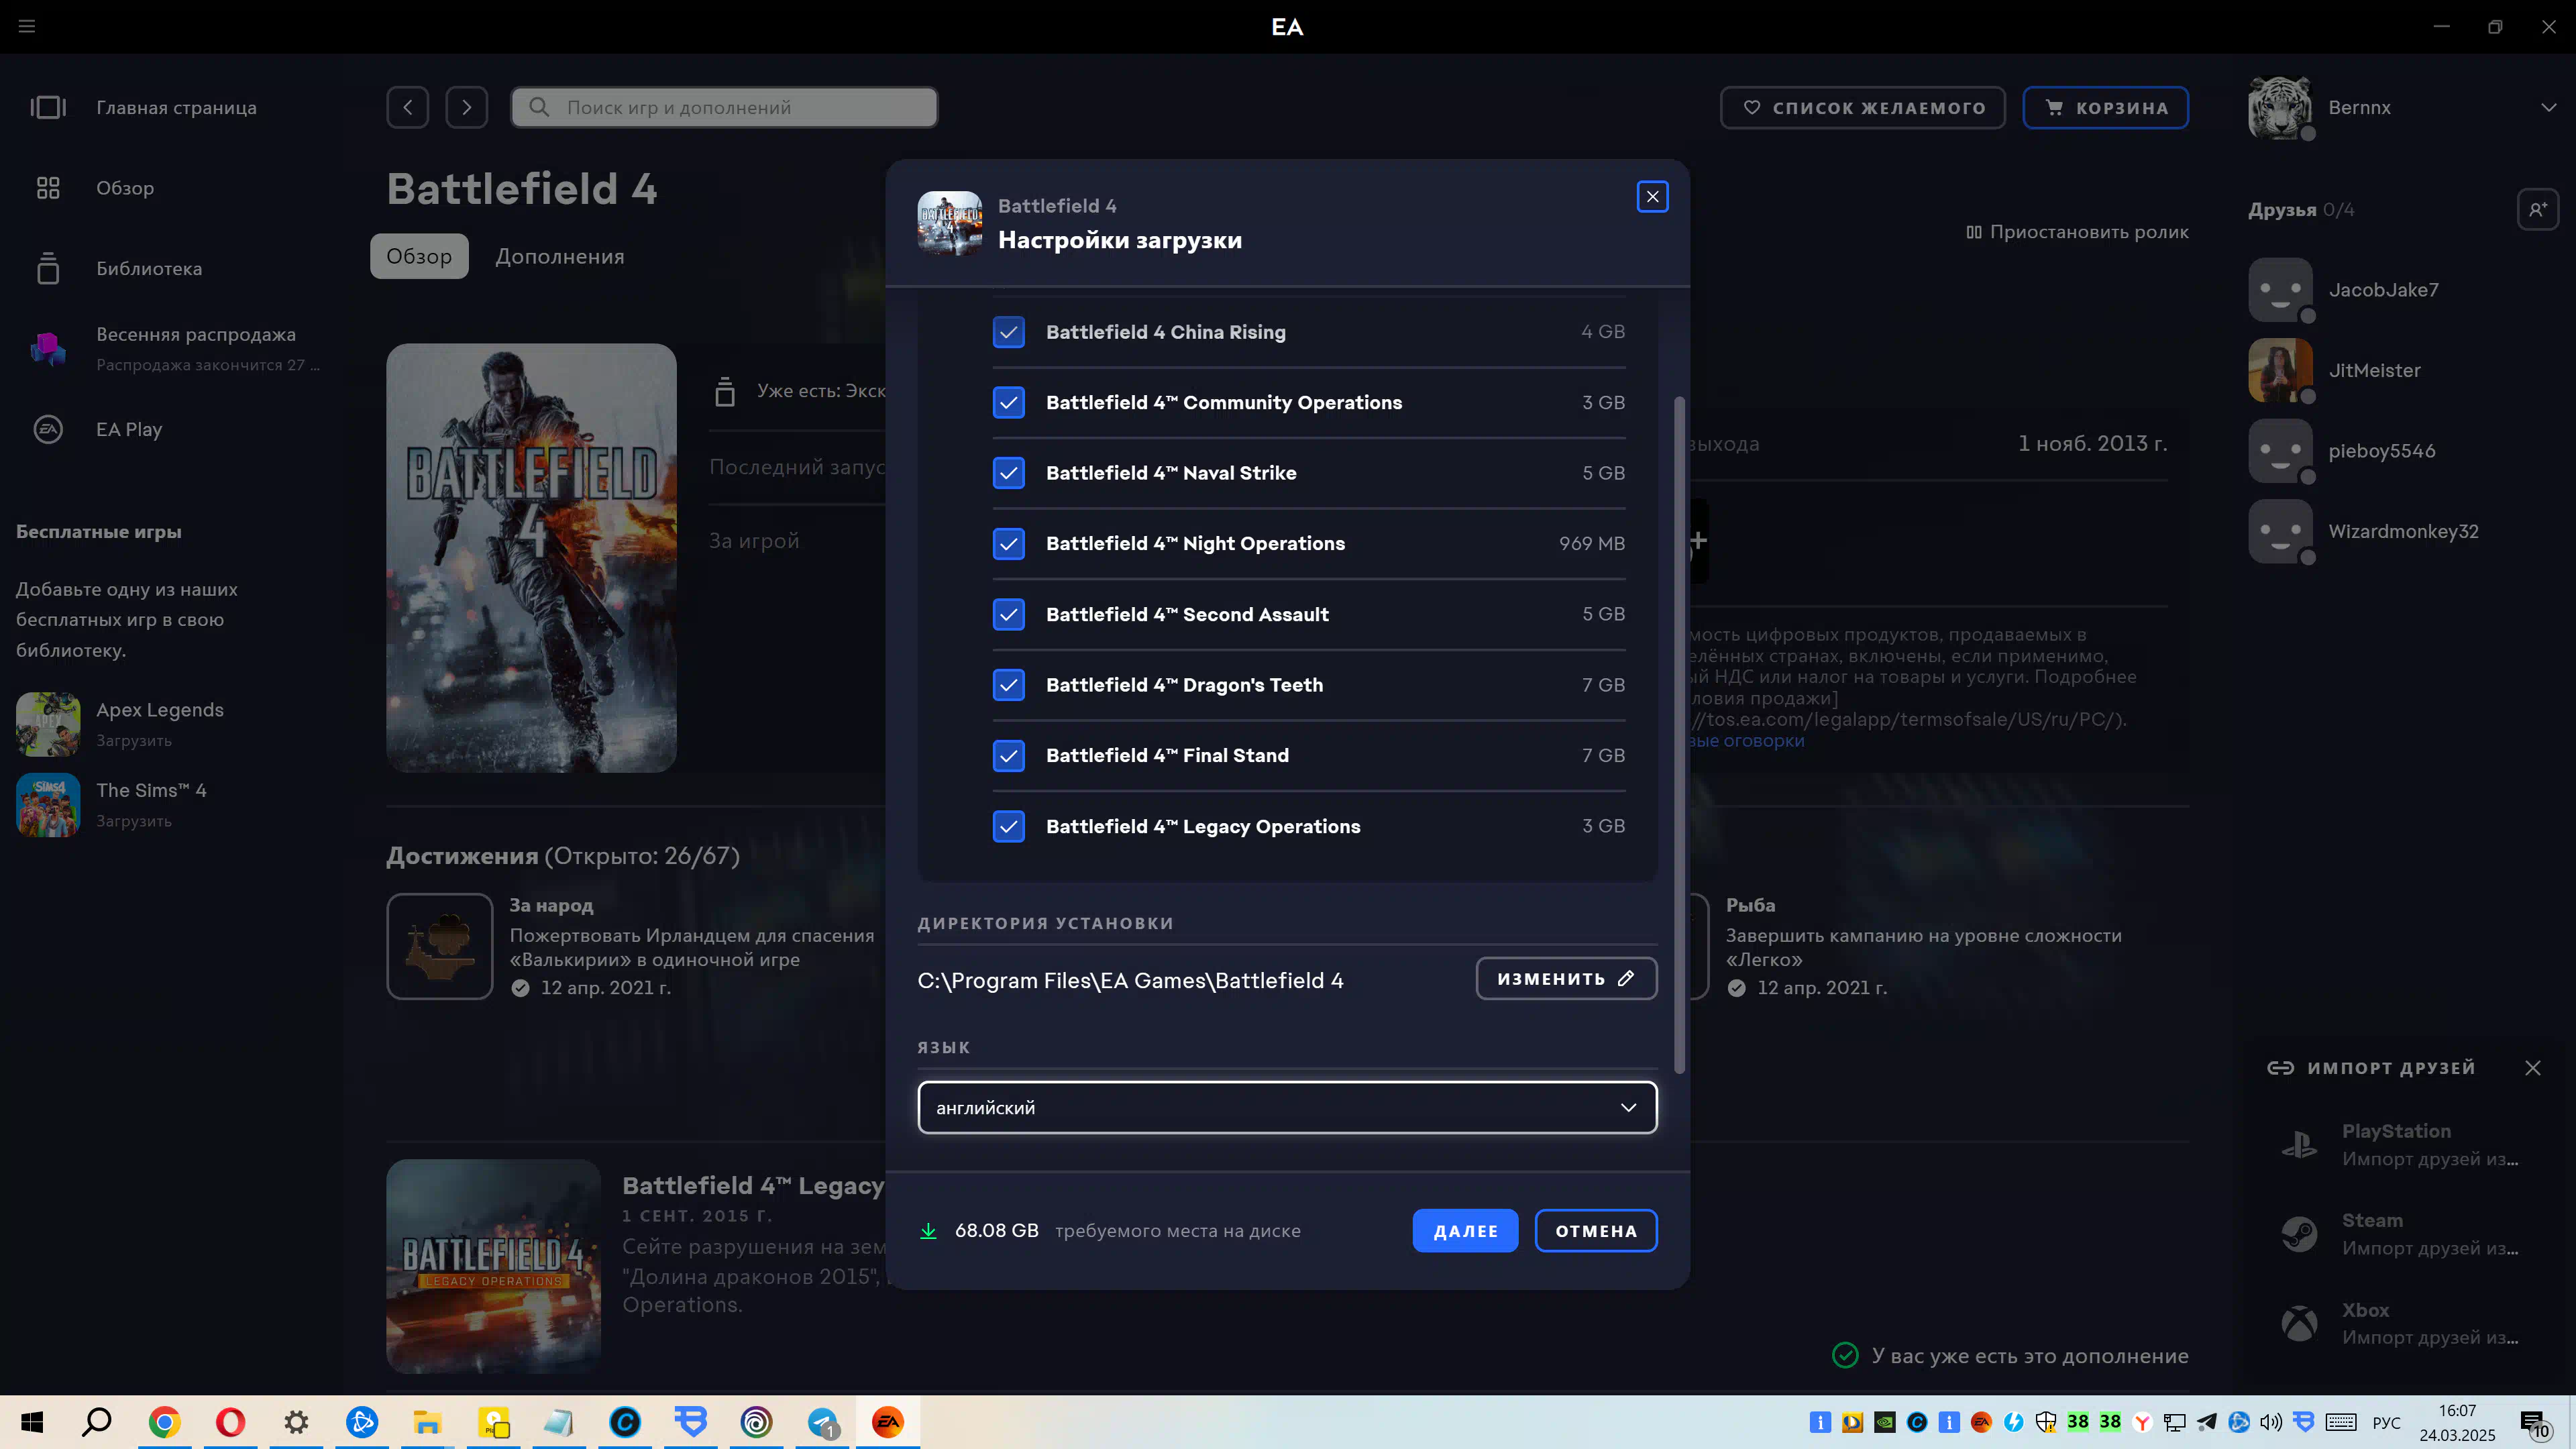Switch to the Дополнения tab
The height and width of the screenshot is (1449, 2576).
click(560, 256)
